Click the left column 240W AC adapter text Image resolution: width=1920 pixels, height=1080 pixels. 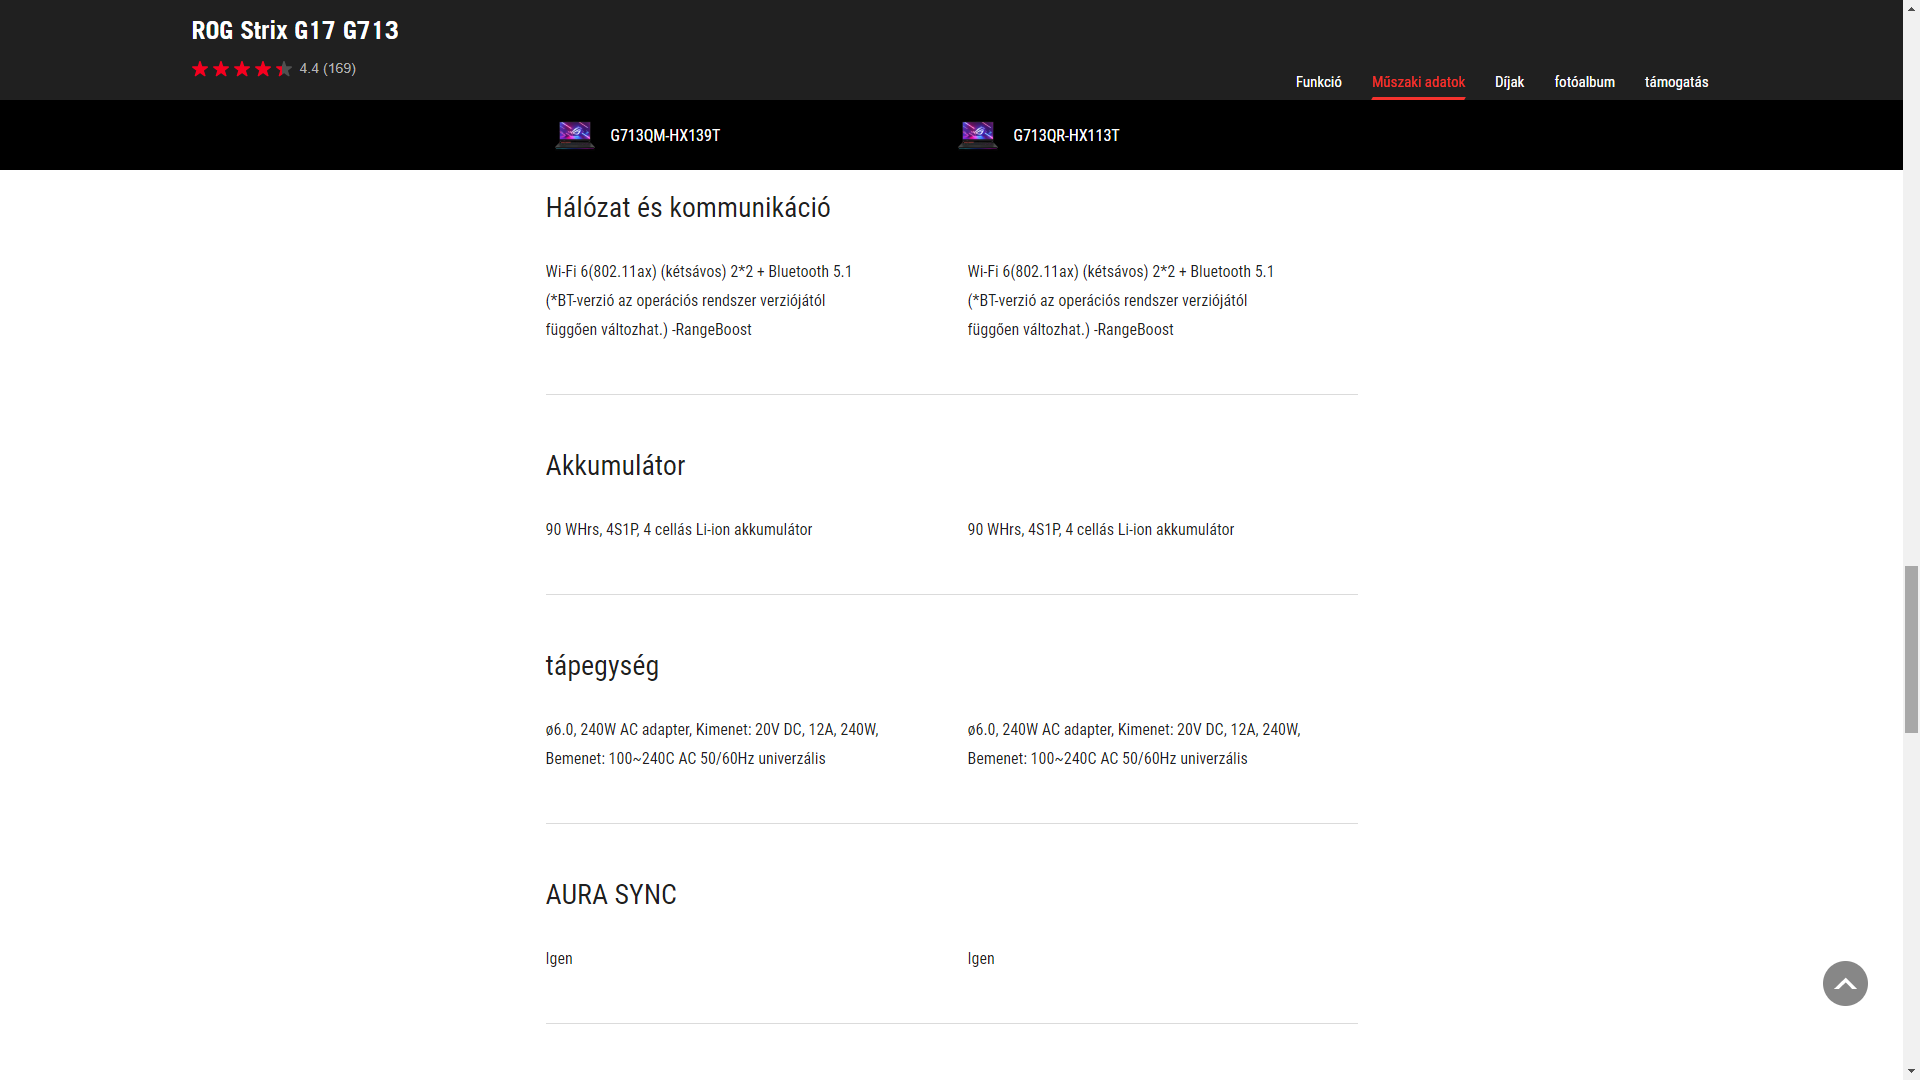tap(712, 744)
